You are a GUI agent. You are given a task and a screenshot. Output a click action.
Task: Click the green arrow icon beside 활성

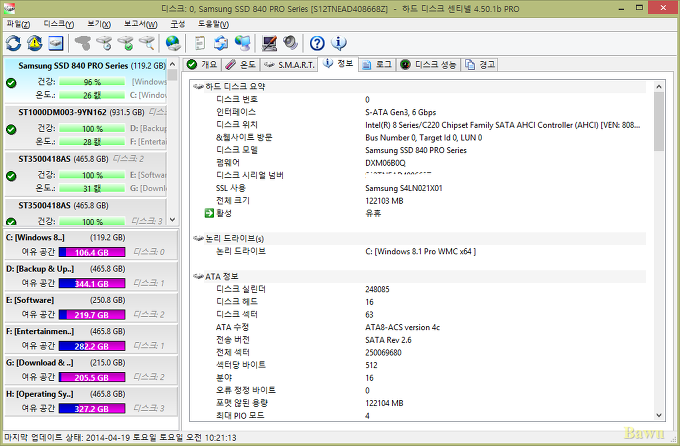[209, 213]
